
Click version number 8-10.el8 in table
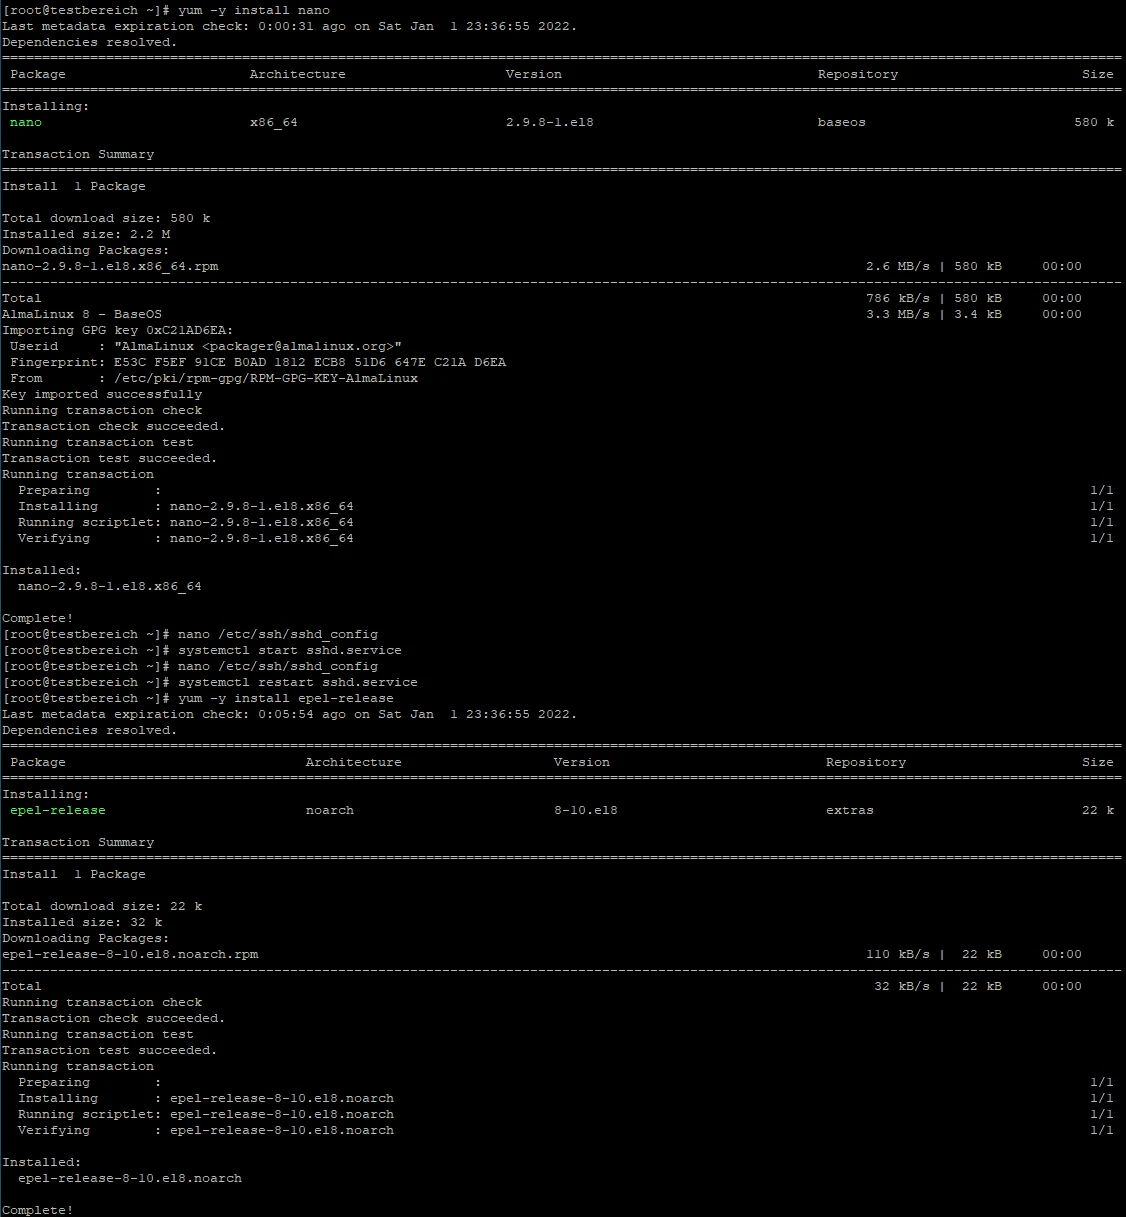[x=585, y=810]
